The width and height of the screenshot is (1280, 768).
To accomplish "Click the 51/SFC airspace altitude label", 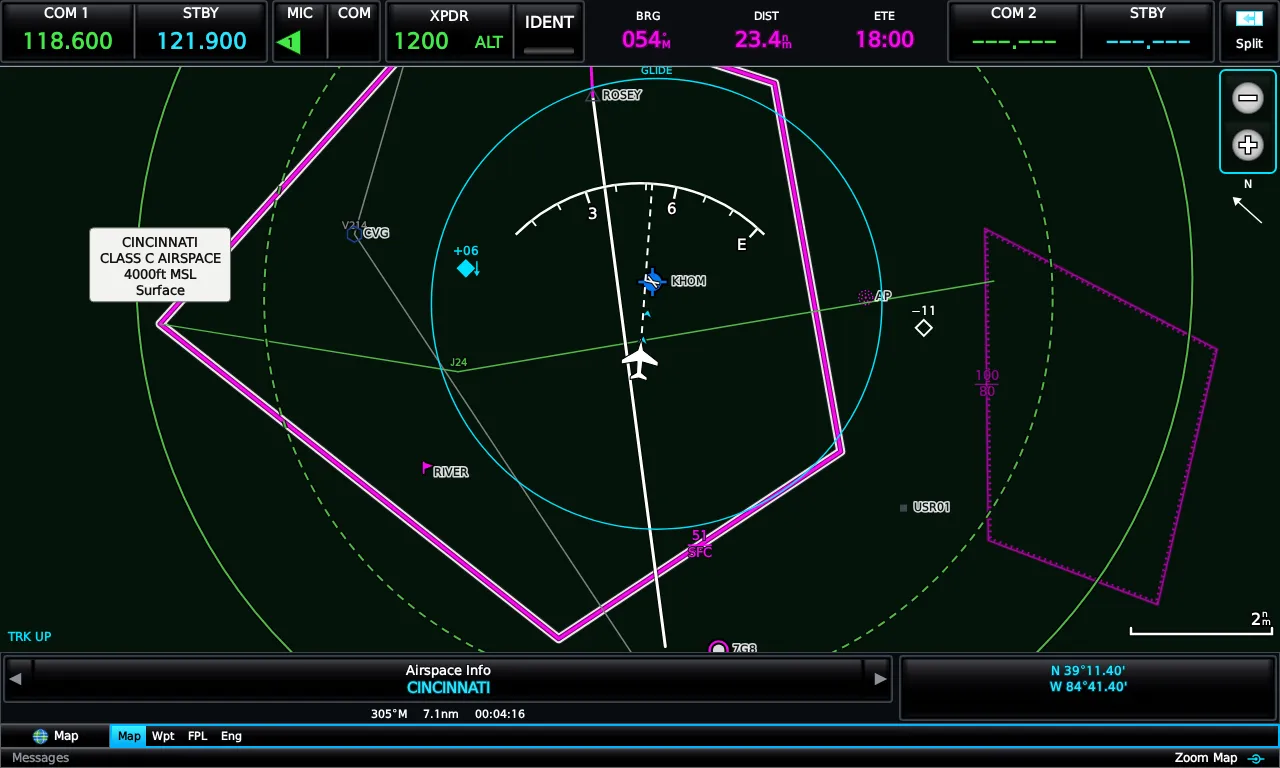I will point(700,544).
